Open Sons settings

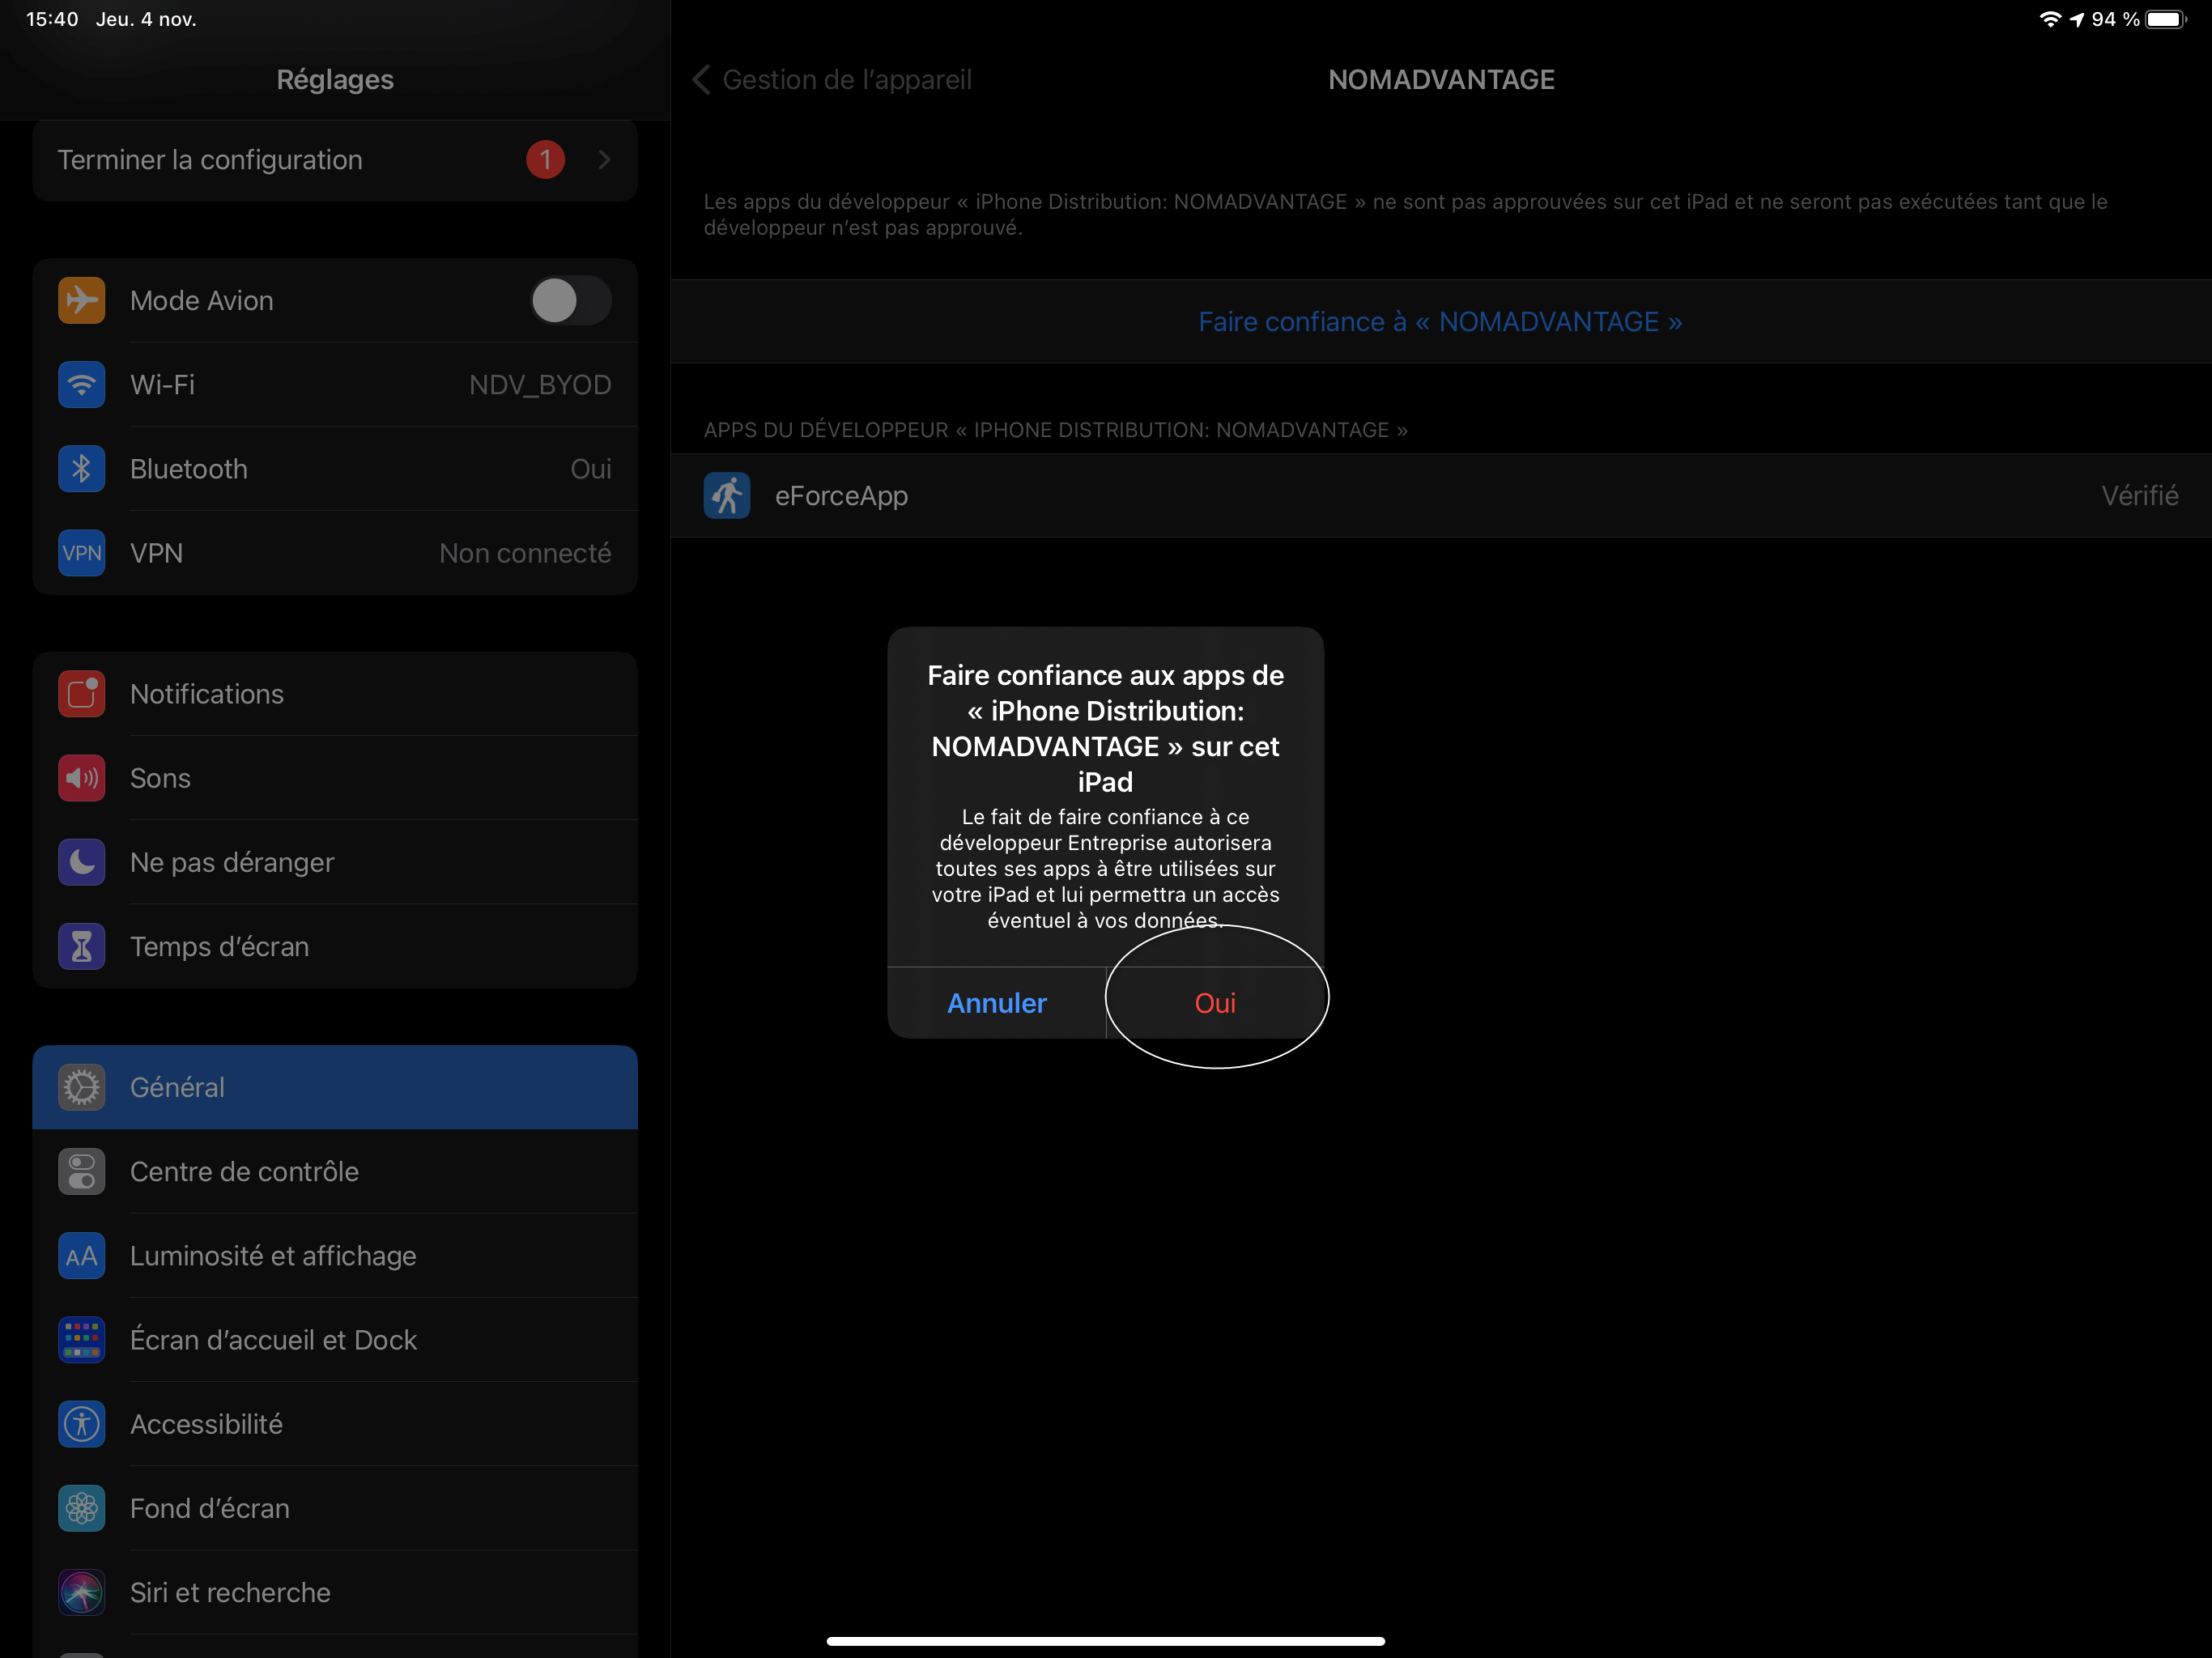point(335,778)
